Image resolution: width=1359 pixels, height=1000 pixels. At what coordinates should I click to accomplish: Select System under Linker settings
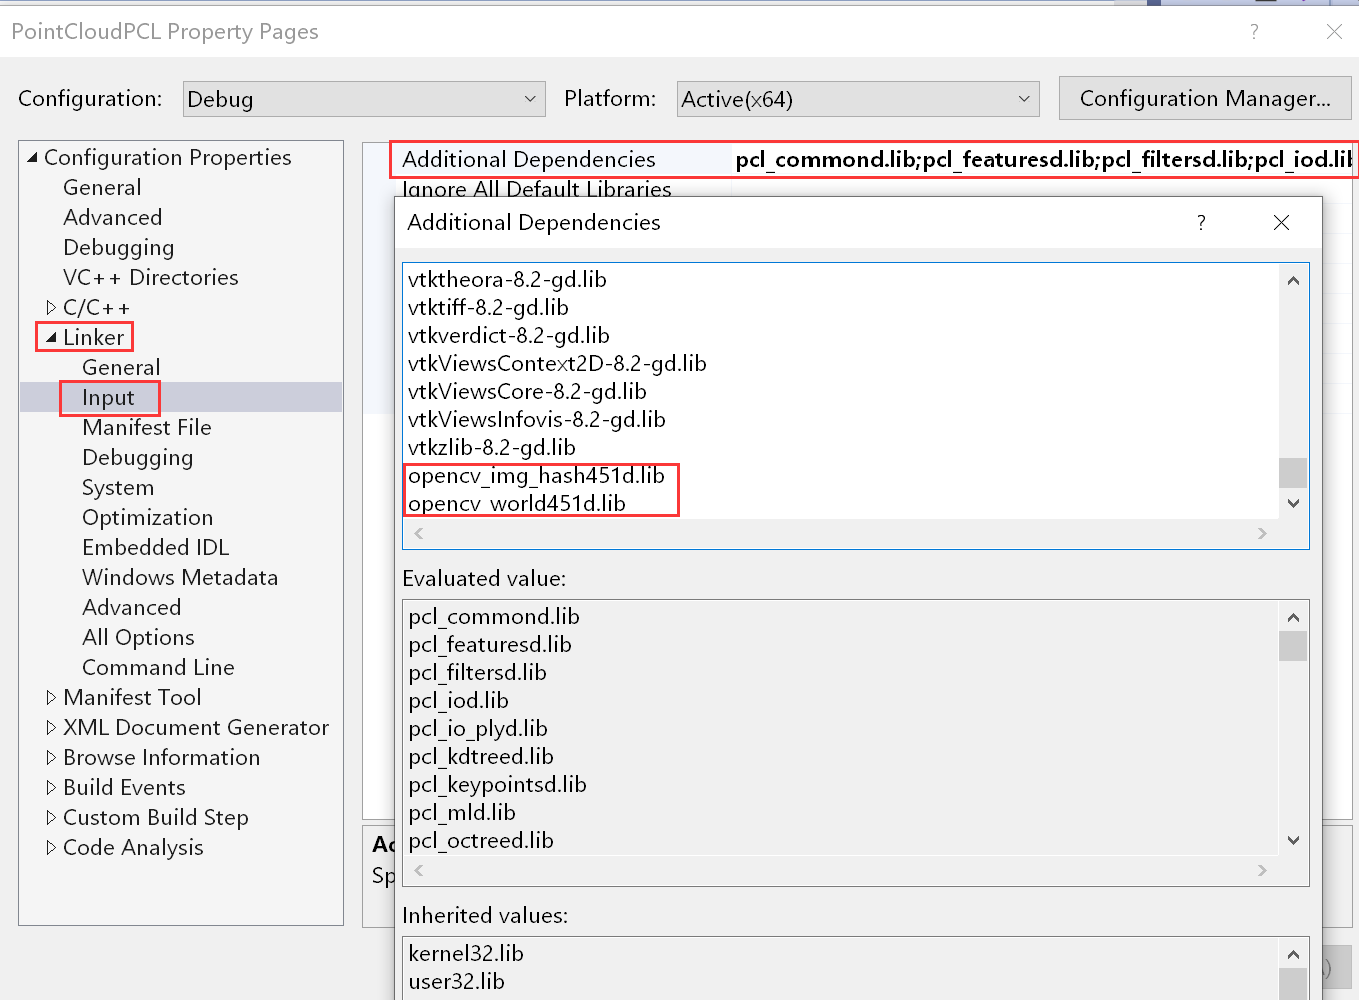(x=117, y=487)
